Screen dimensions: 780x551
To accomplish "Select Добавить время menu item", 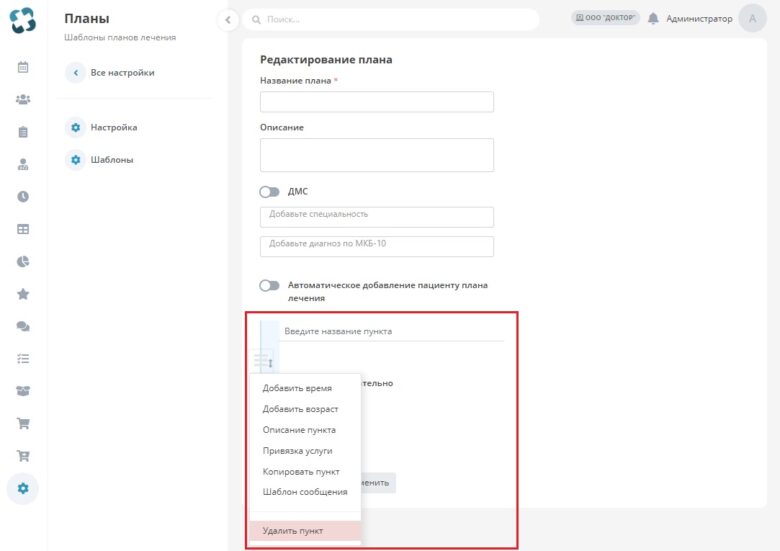I will [305, 388].
